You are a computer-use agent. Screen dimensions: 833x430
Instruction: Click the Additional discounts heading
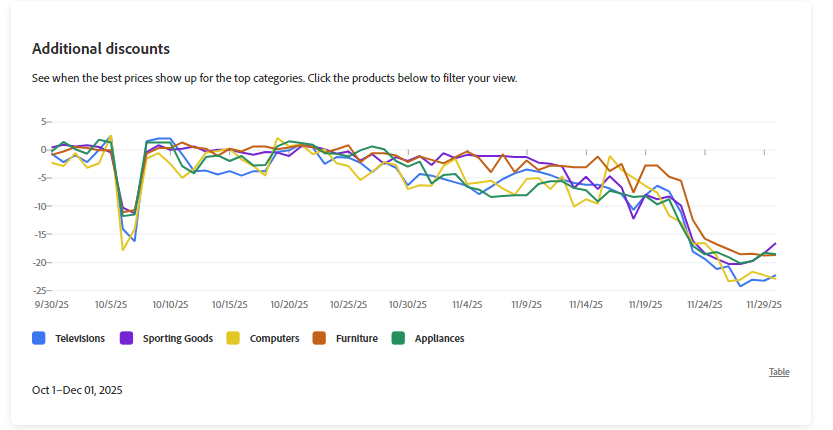pos(101,48)
